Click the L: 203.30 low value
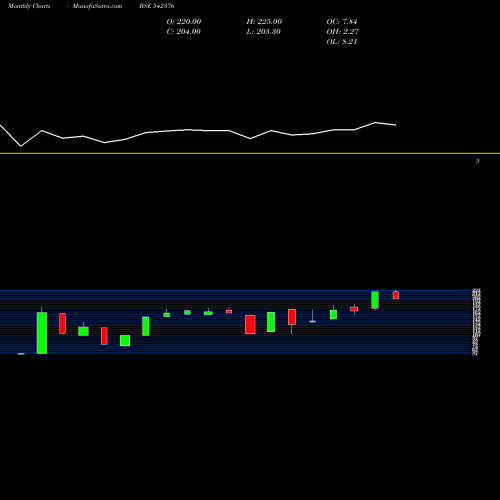Screen dimensions: 500x500 click(263, 32)
